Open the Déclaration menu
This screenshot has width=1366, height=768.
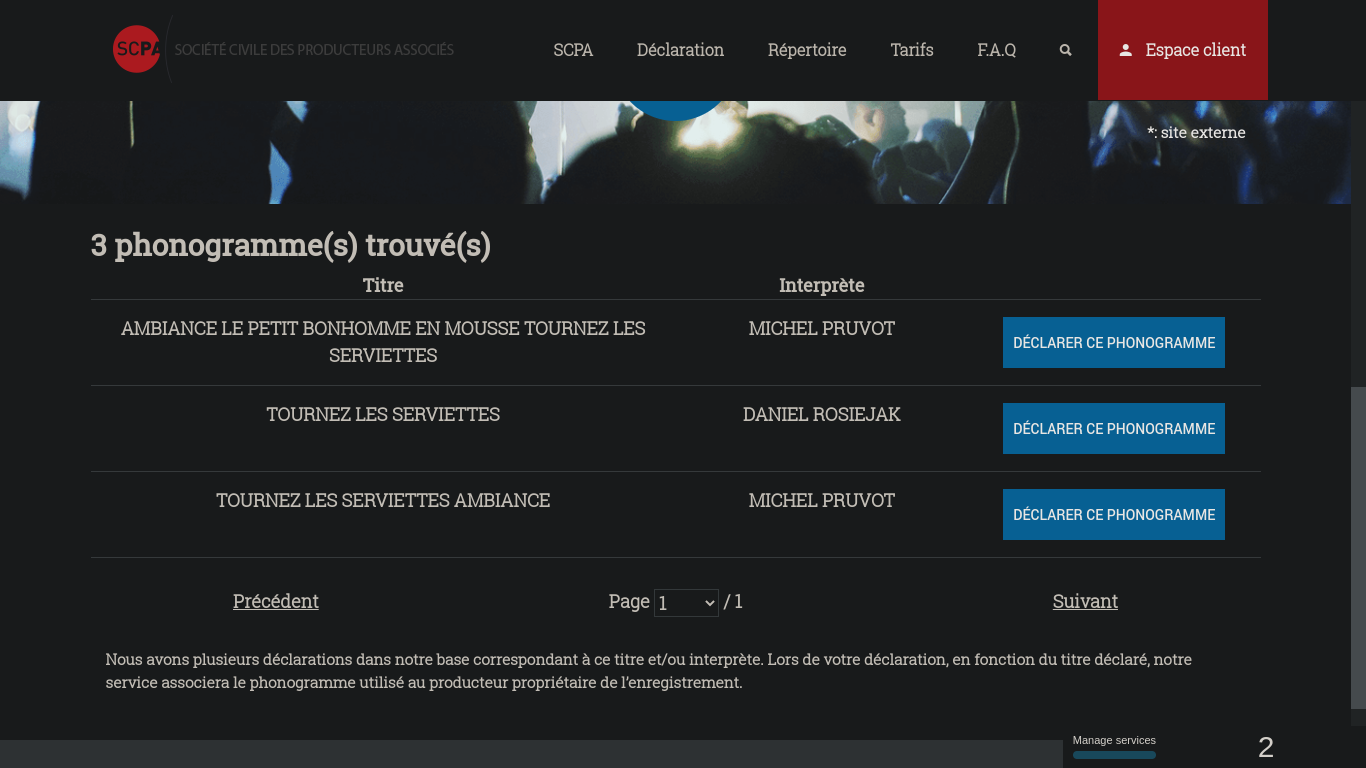click(x=680, y=50)
